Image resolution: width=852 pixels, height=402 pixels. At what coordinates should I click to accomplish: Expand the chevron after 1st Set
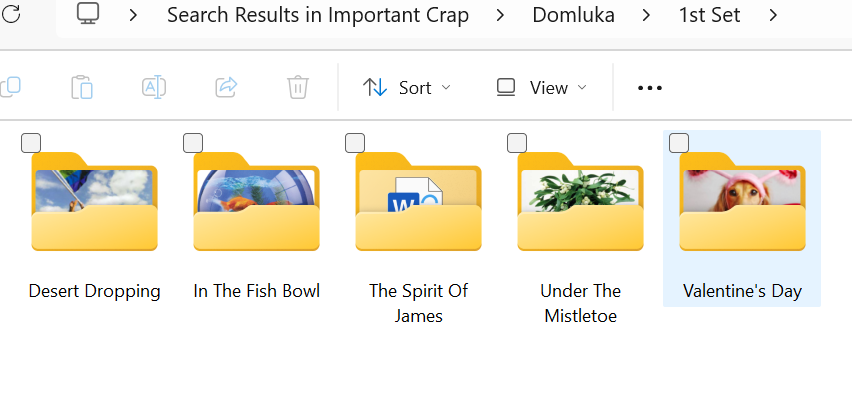click(773, 15)
